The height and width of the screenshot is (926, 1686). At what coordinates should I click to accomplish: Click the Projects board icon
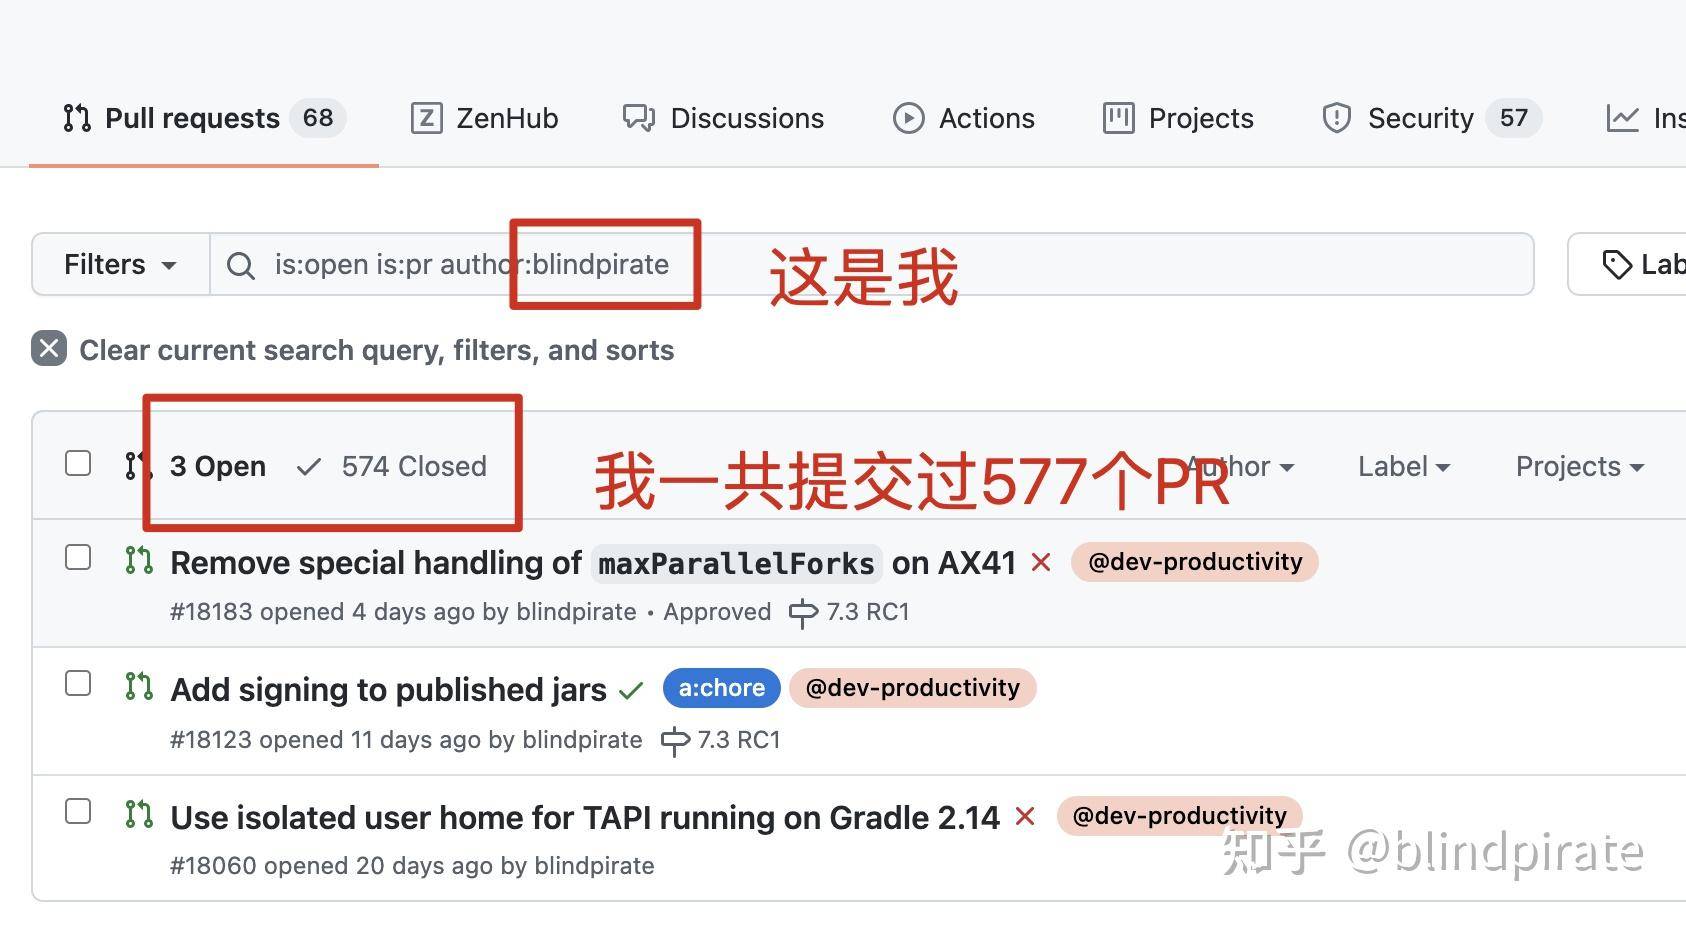(1118, 118)
